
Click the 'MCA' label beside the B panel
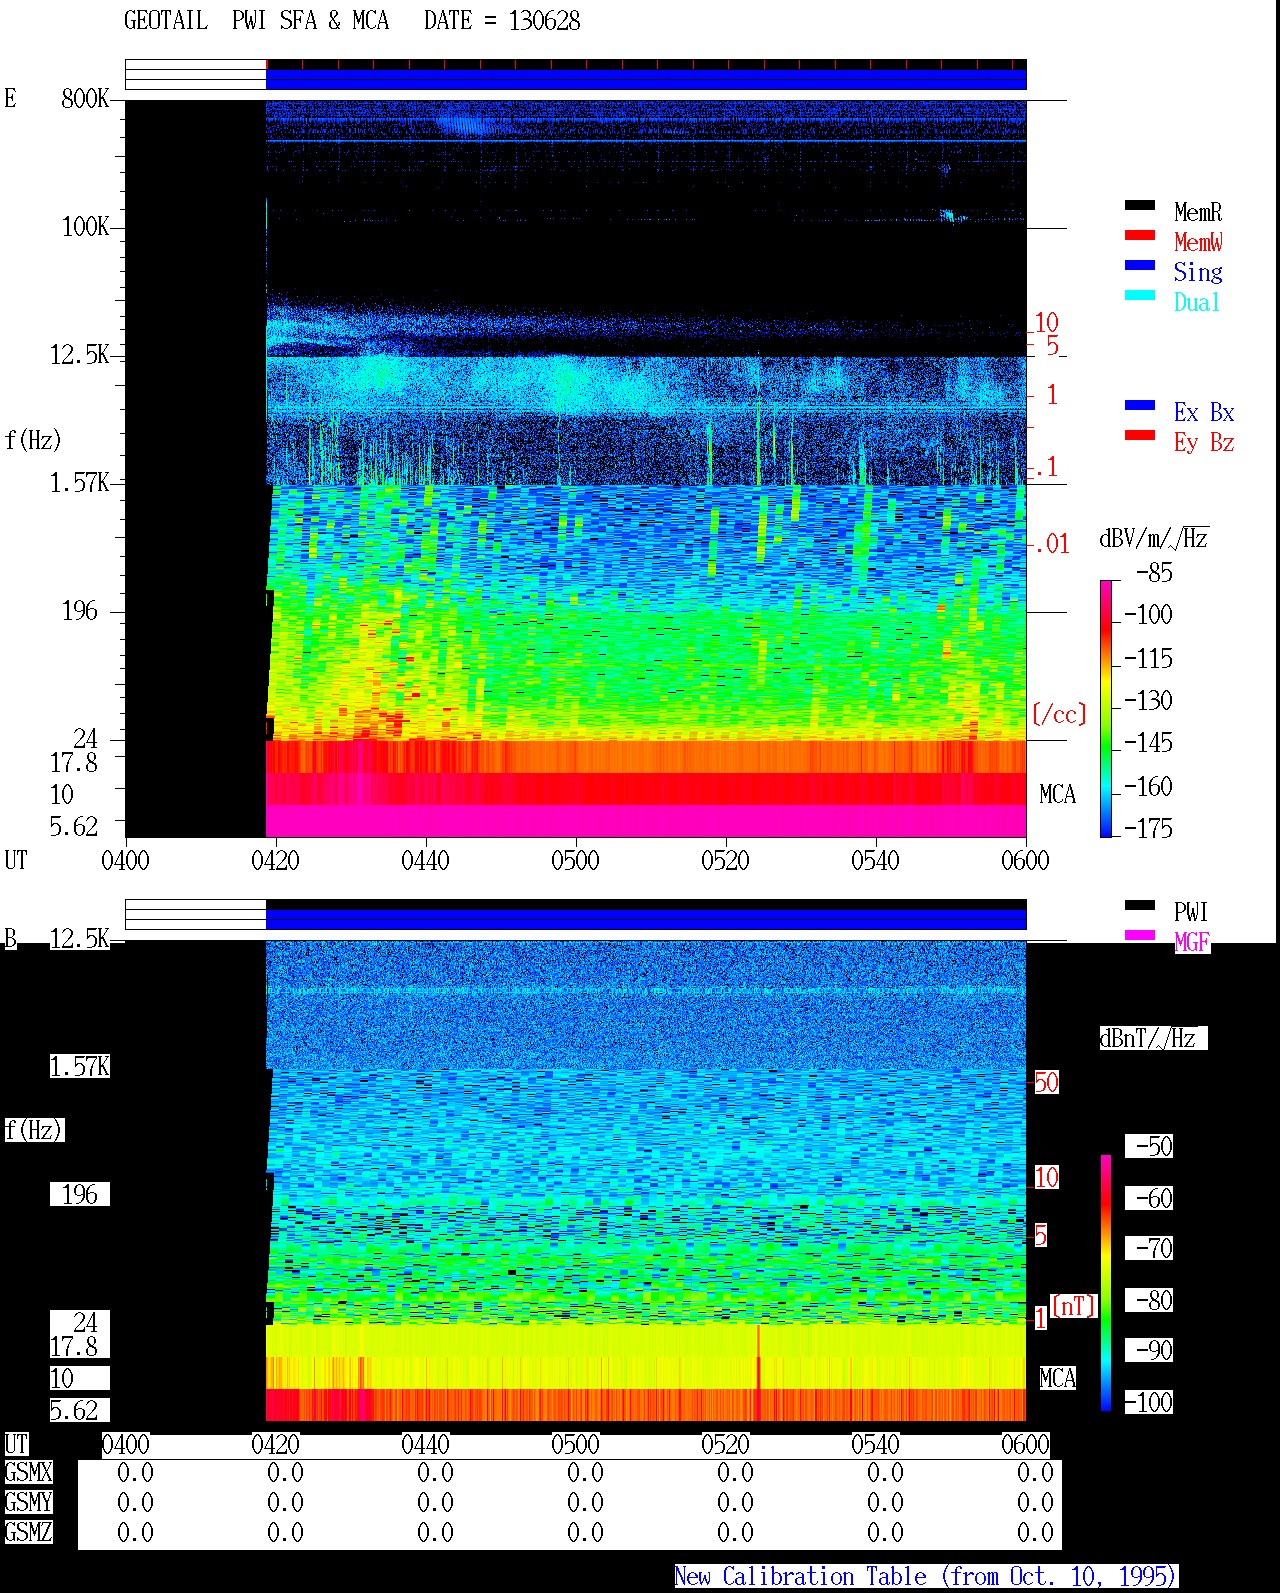click(1057, 1378)
